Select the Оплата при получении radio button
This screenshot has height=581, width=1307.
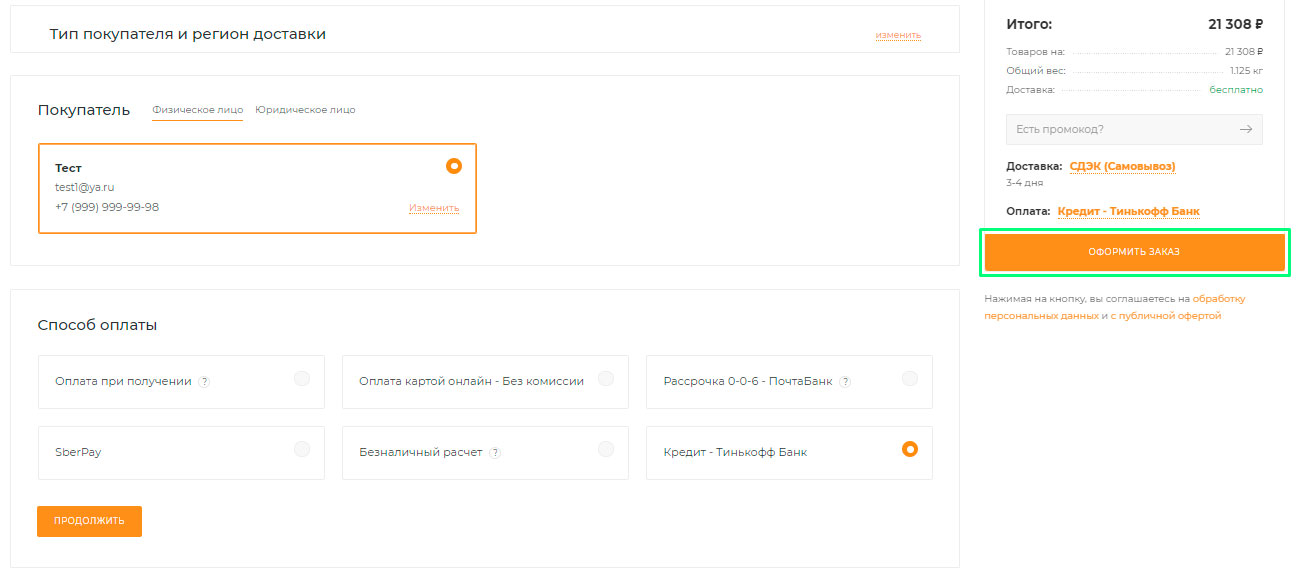pos(302,379)
